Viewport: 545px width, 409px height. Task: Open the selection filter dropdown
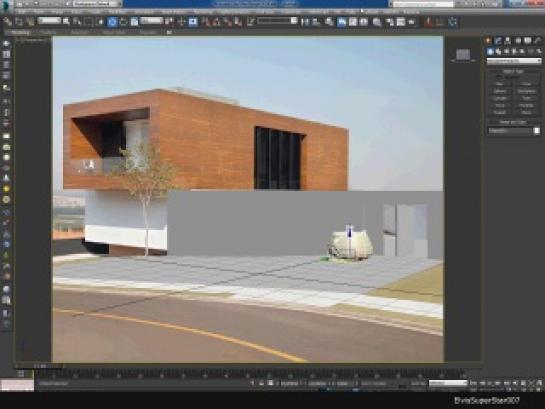(49, 21)
